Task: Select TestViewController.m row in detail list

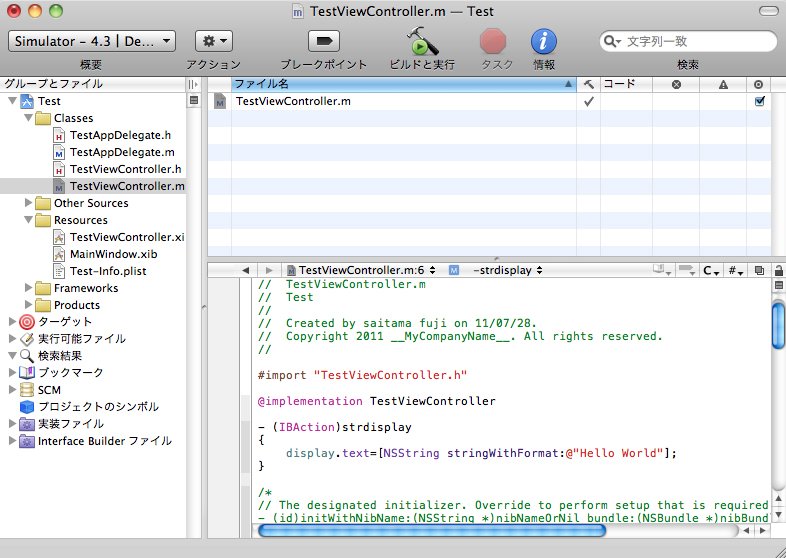Action: [x=489, y=101]
